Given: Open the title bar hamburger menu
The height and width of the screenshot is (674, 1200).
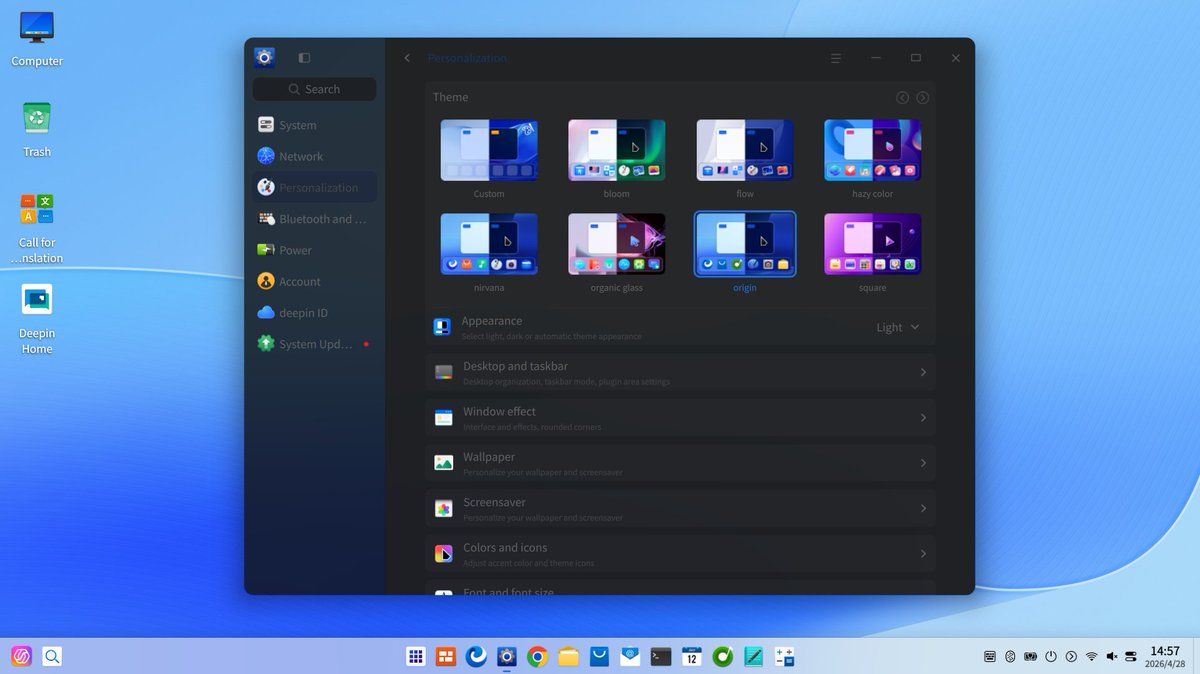Looking at the screenshot, I should (836, 58).
